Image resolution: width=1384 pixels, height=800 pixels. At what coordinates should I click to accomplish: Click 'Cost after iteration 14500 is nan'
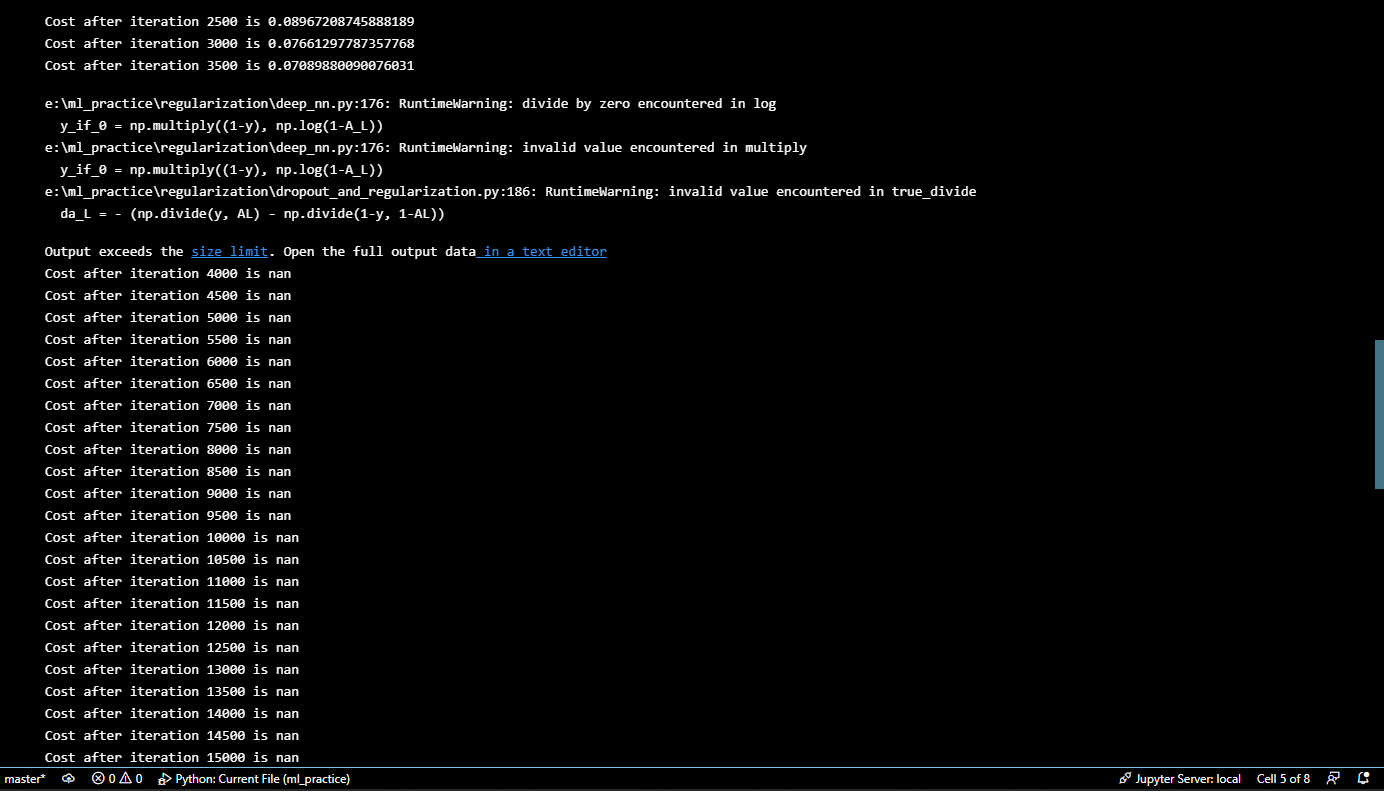(x=172, y=736)
